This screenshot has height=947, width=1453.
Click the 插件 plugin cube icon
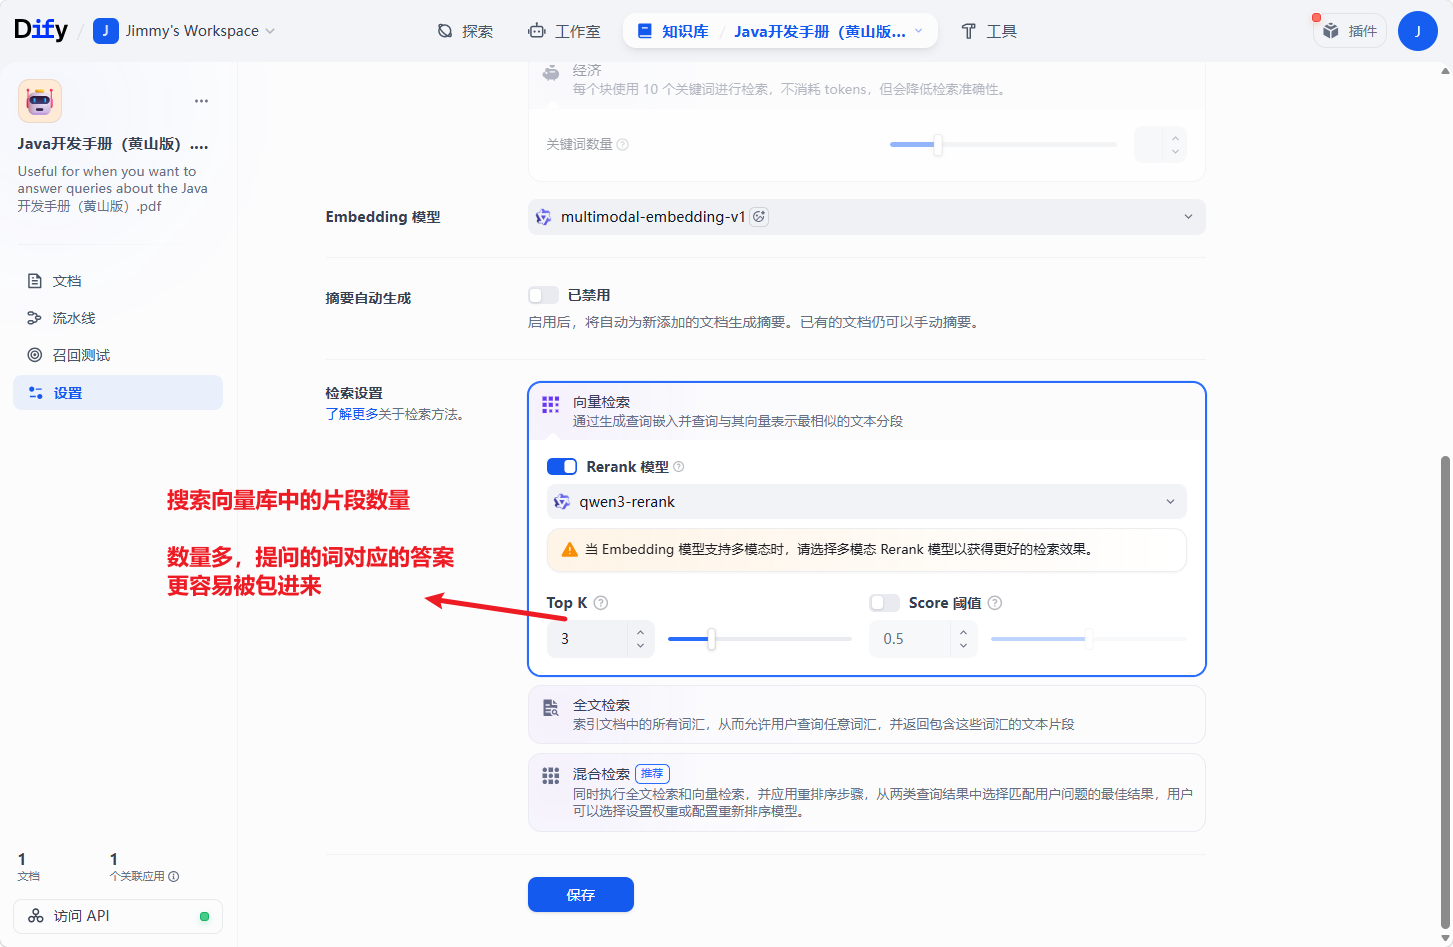point(1331,31)
